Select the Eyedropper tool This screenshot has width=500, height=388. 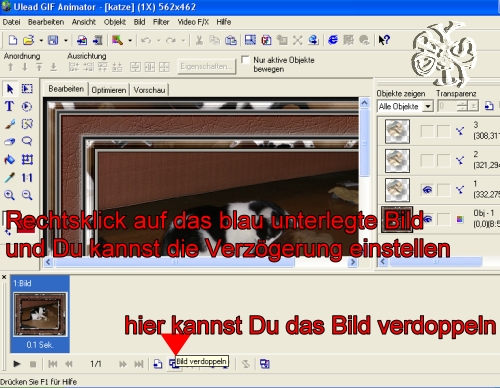[x=9, y=177]
